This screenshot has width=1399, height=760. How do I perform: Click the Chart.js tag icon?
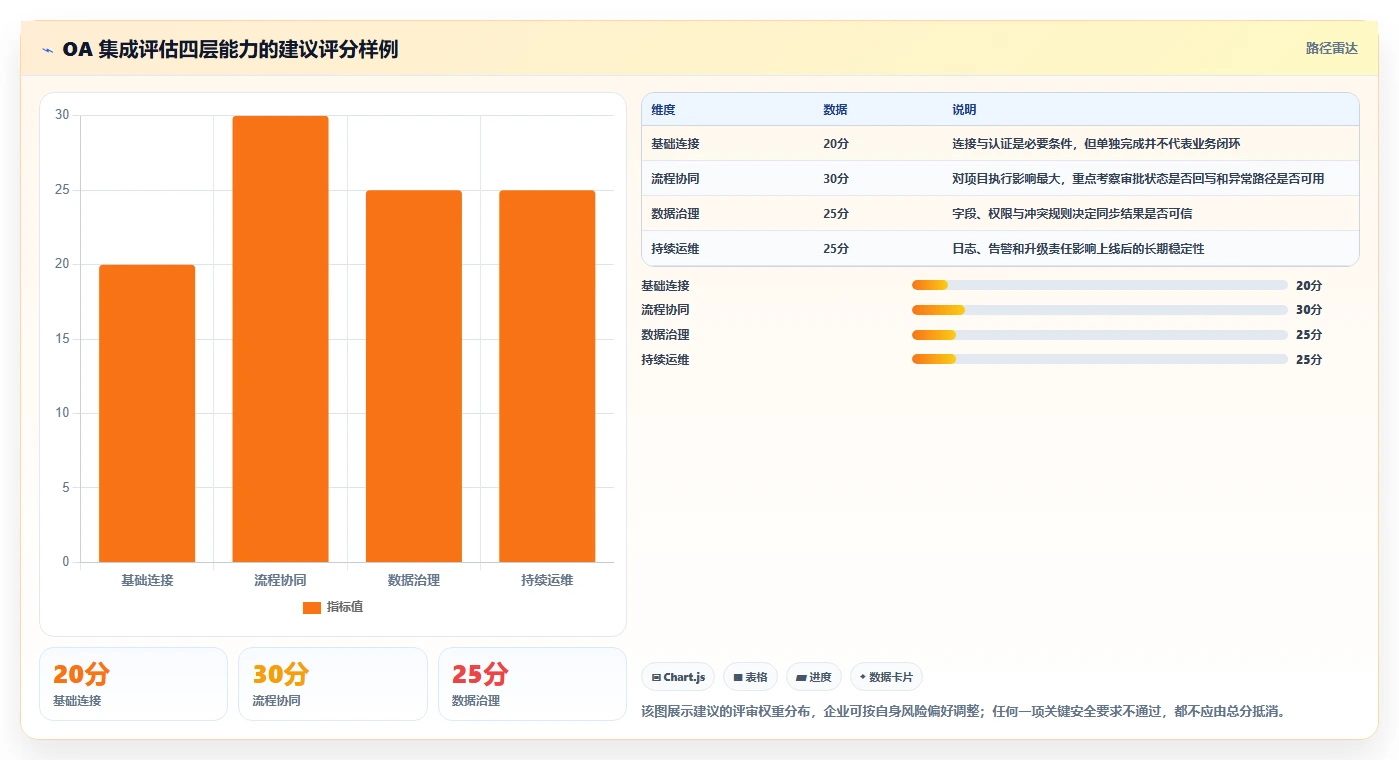tap(656, 677)
